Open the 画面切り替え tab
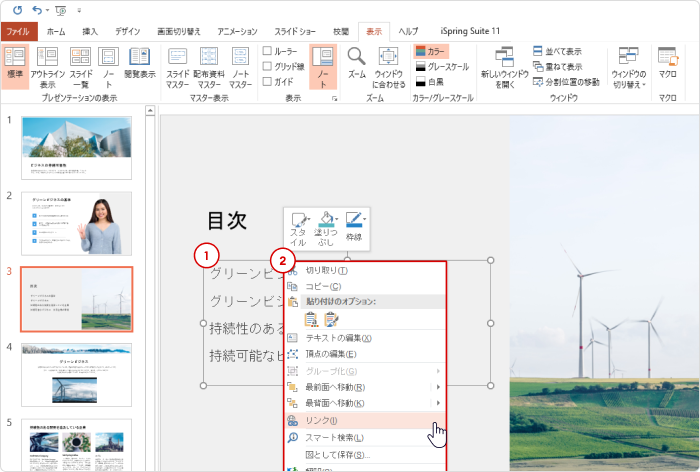Viewport: 700px width, 472px height. (x=179, y=32)
